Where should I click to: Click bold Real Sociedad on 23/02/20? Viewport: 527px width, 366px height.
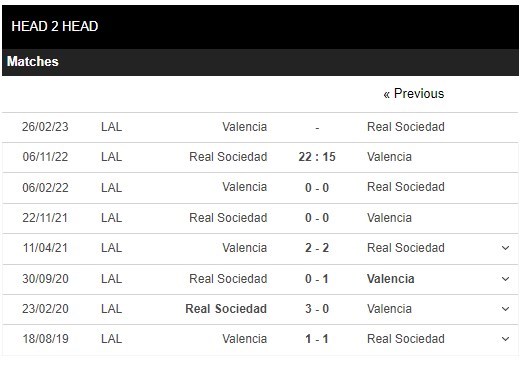tap(226, 309)
